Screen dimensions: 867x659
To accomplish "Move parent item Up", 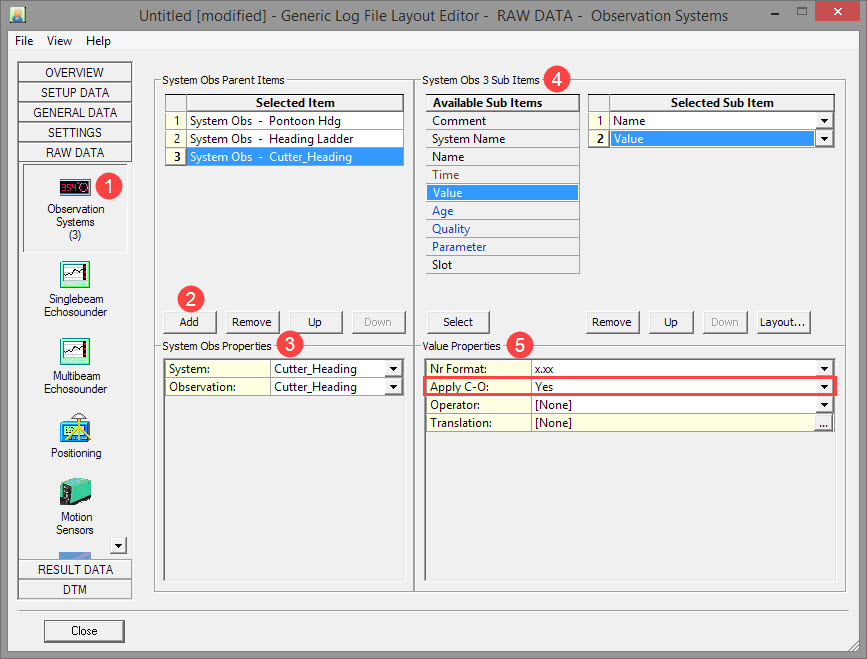I will 315,322.
